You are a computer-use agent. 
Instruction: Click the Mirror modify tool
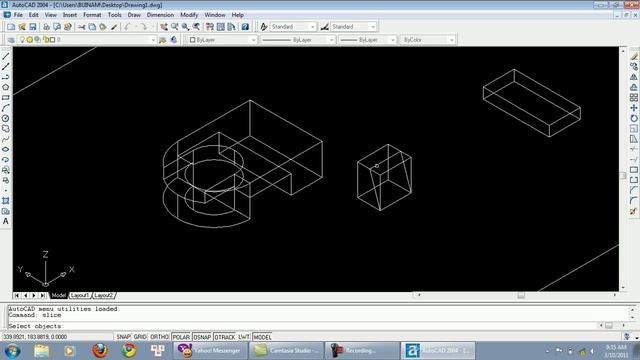633,77
